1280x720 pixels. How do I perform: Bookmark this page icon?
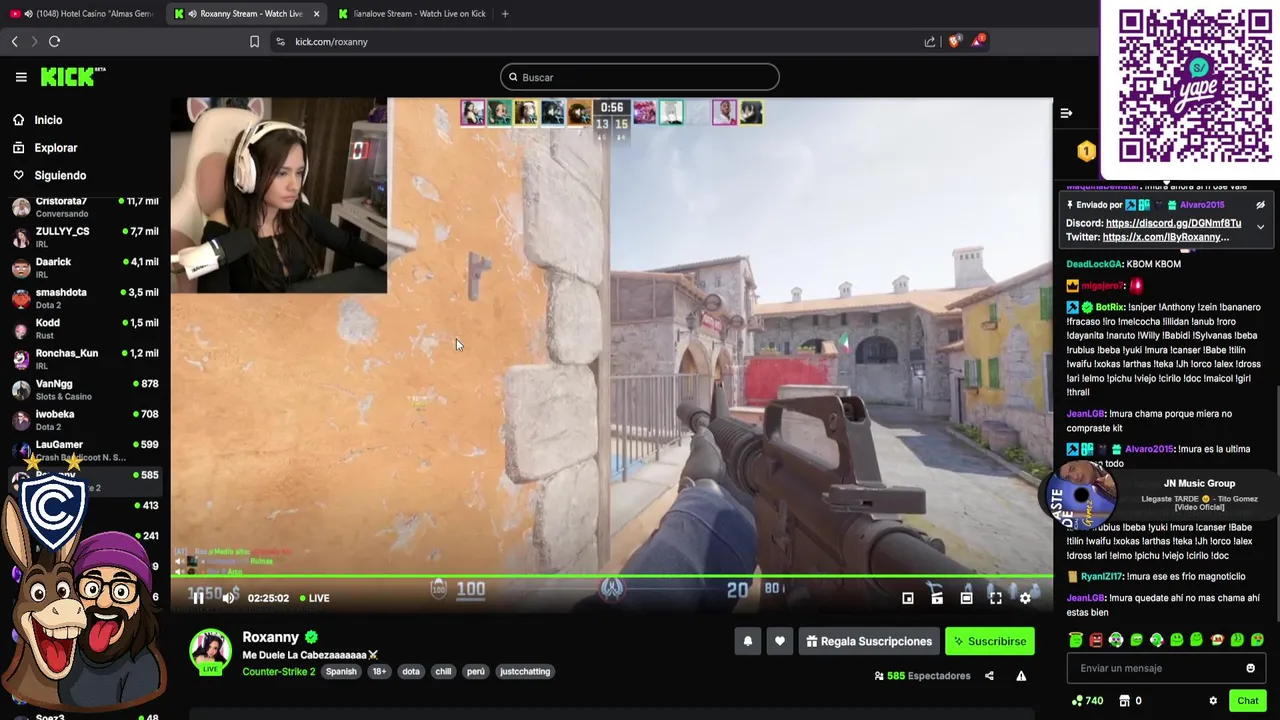254,42
